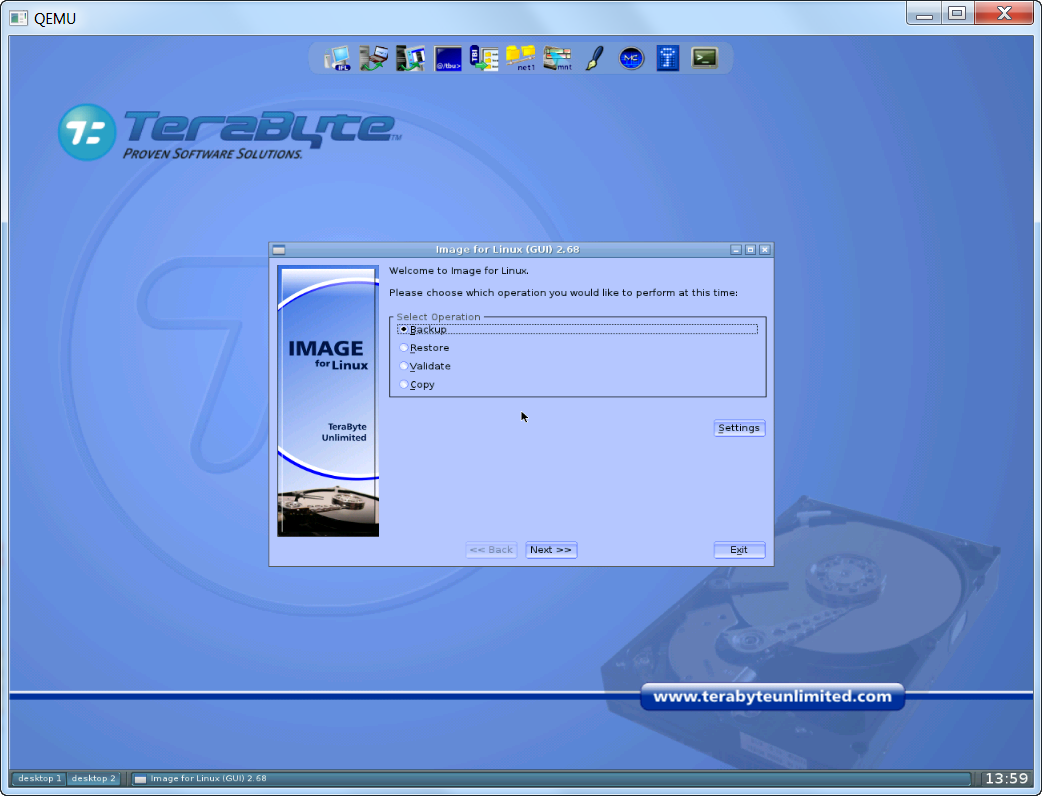This screenshot has height=796, width=1042.
Task: Minimize the Image for Linux dialog
Action: click(736, 250)
